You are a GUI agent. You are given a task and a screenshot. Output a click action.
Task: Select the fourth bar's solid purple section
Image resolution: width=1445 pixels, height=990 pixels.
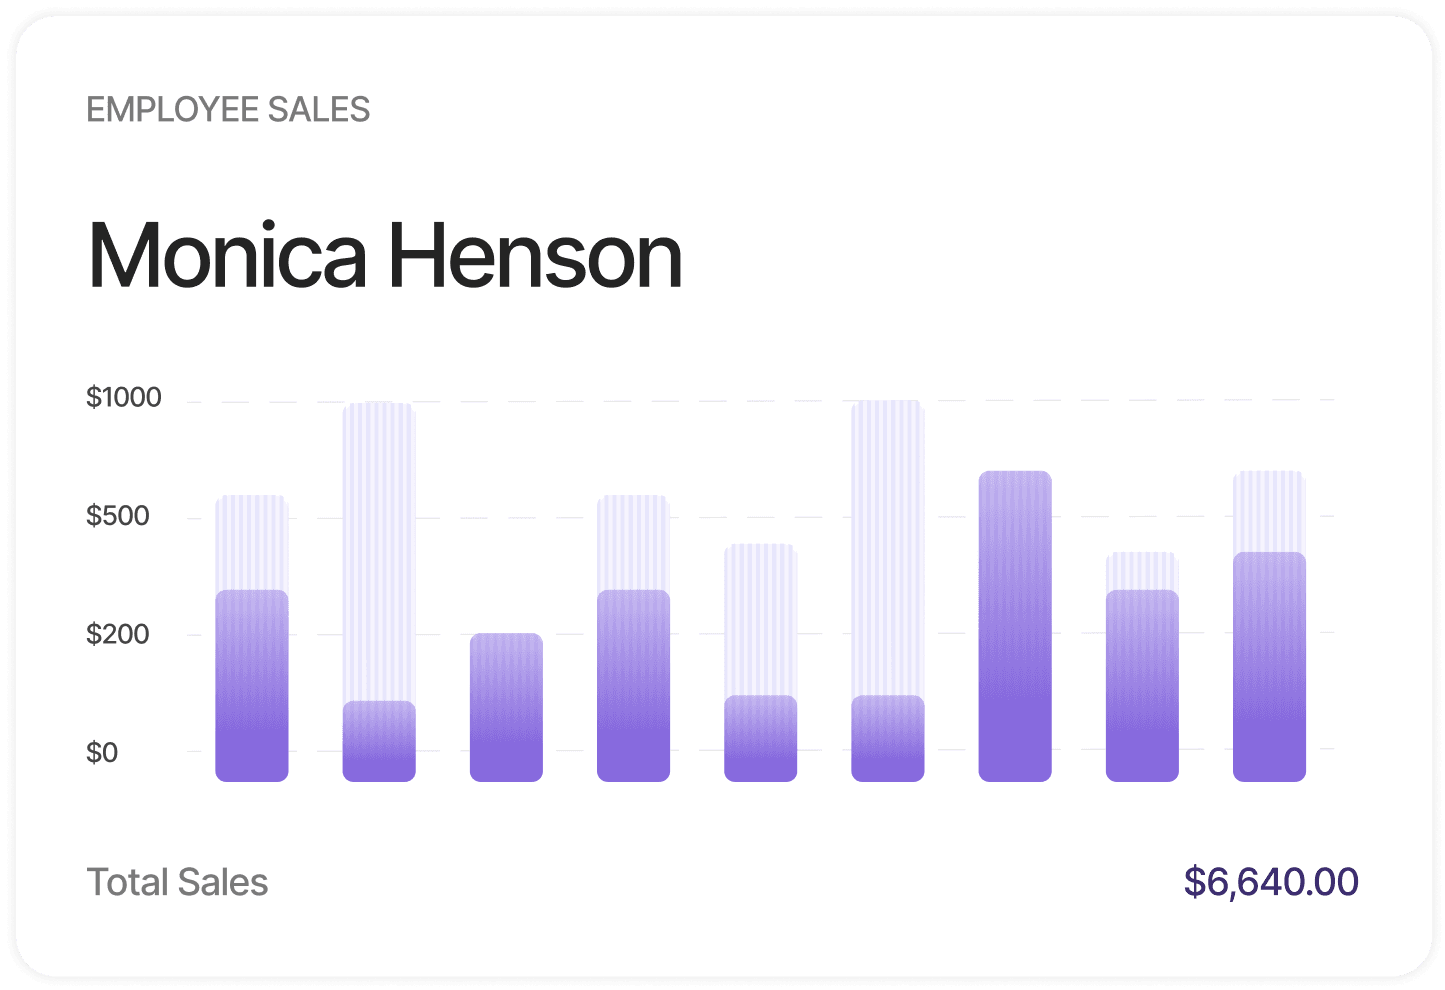pyautogui.click(x=633, y=686)
